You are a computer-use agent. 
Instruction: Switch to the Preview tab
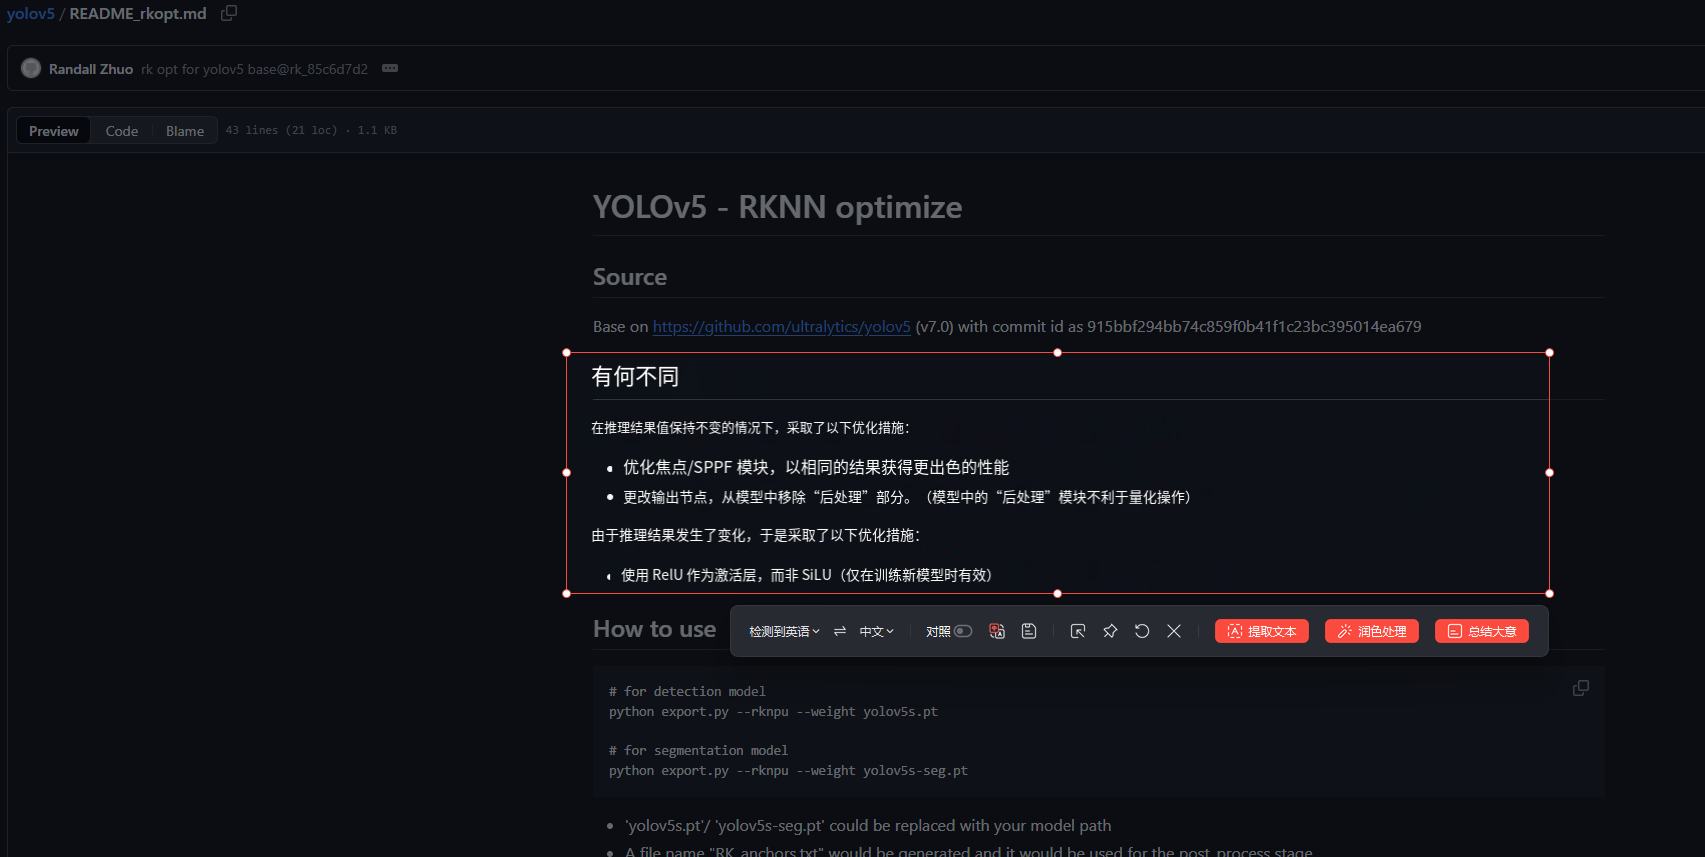(x=54, y=131)
